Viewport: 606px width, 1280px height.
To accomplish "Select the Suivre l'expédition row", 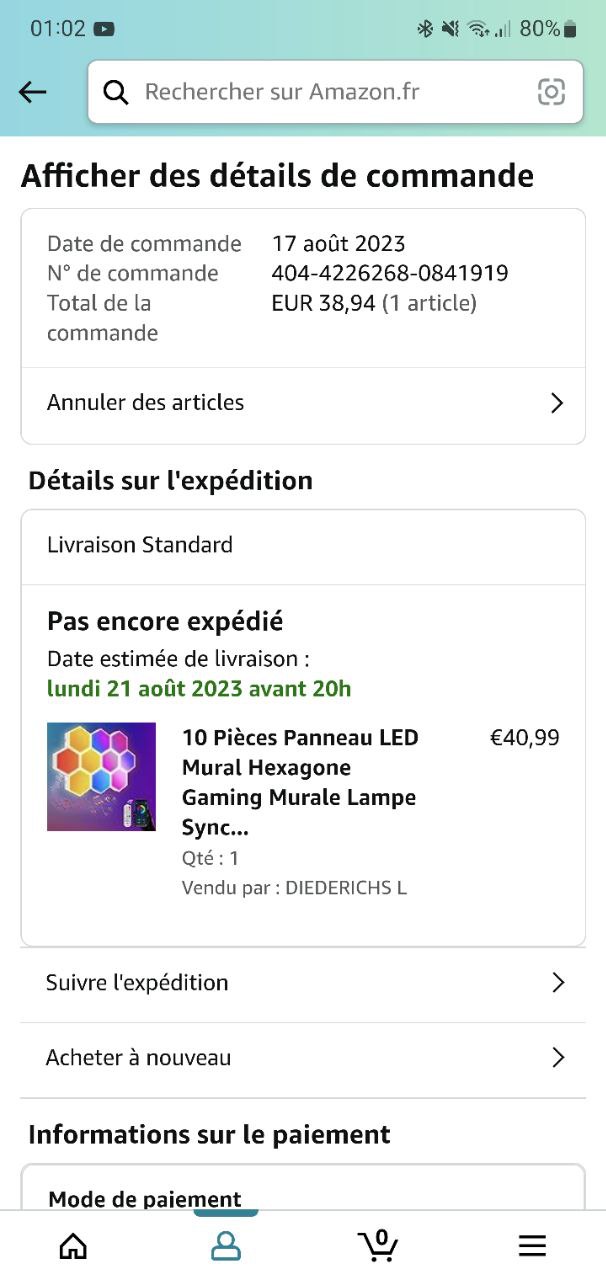I will pos(137,983).
